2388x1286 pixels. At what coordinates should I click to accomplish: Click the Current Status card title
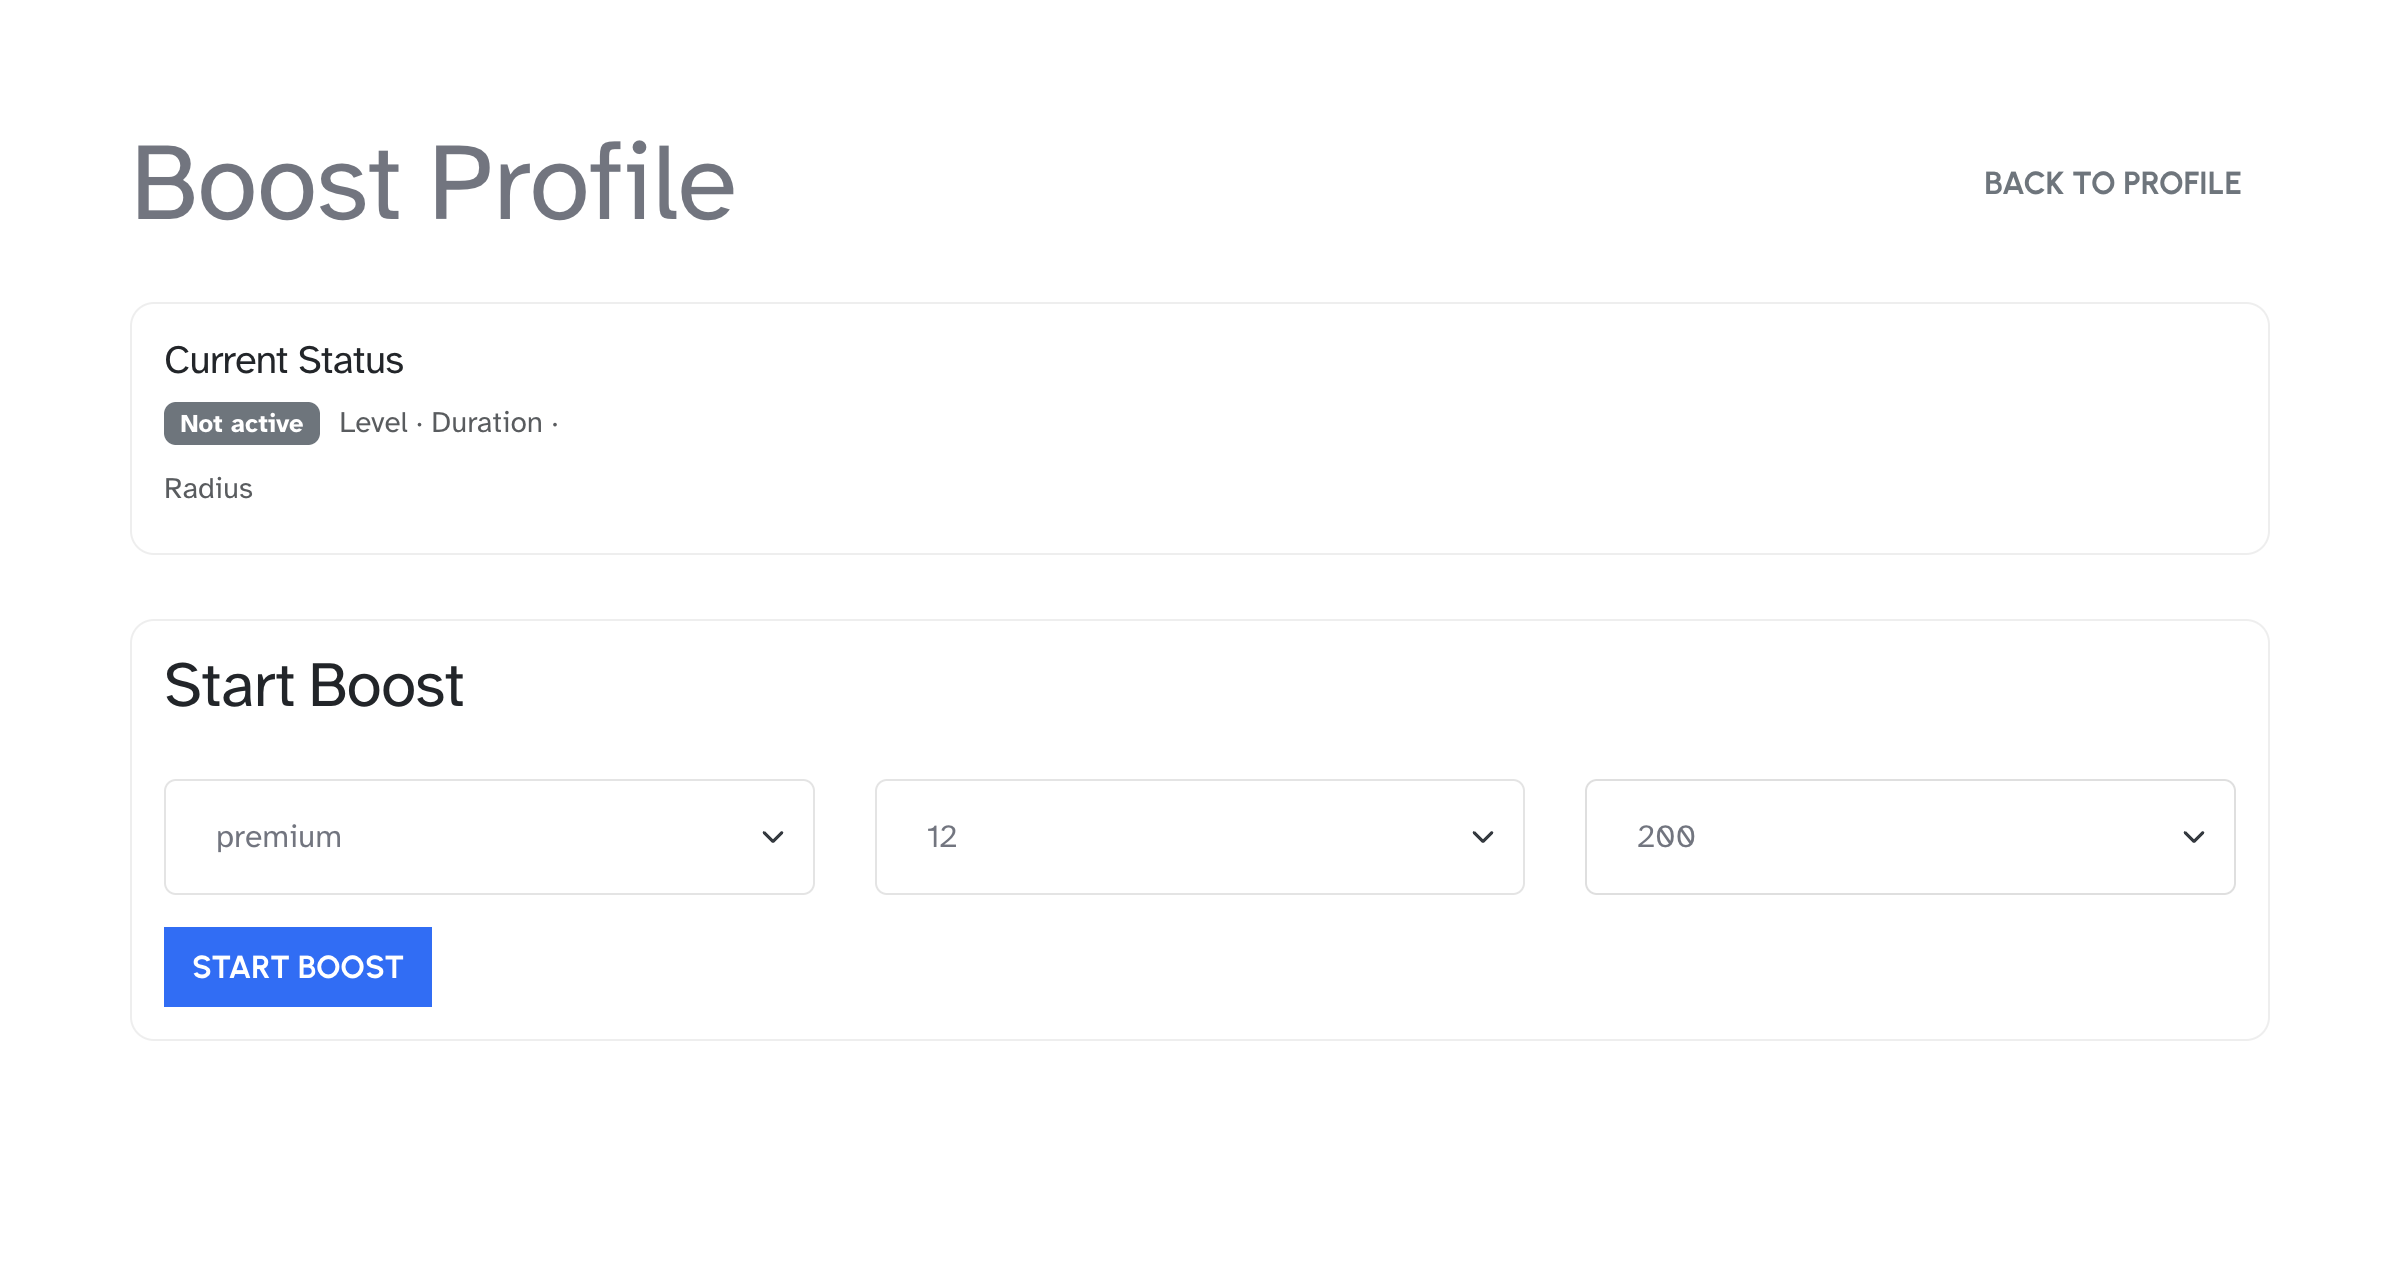(284, 361)
